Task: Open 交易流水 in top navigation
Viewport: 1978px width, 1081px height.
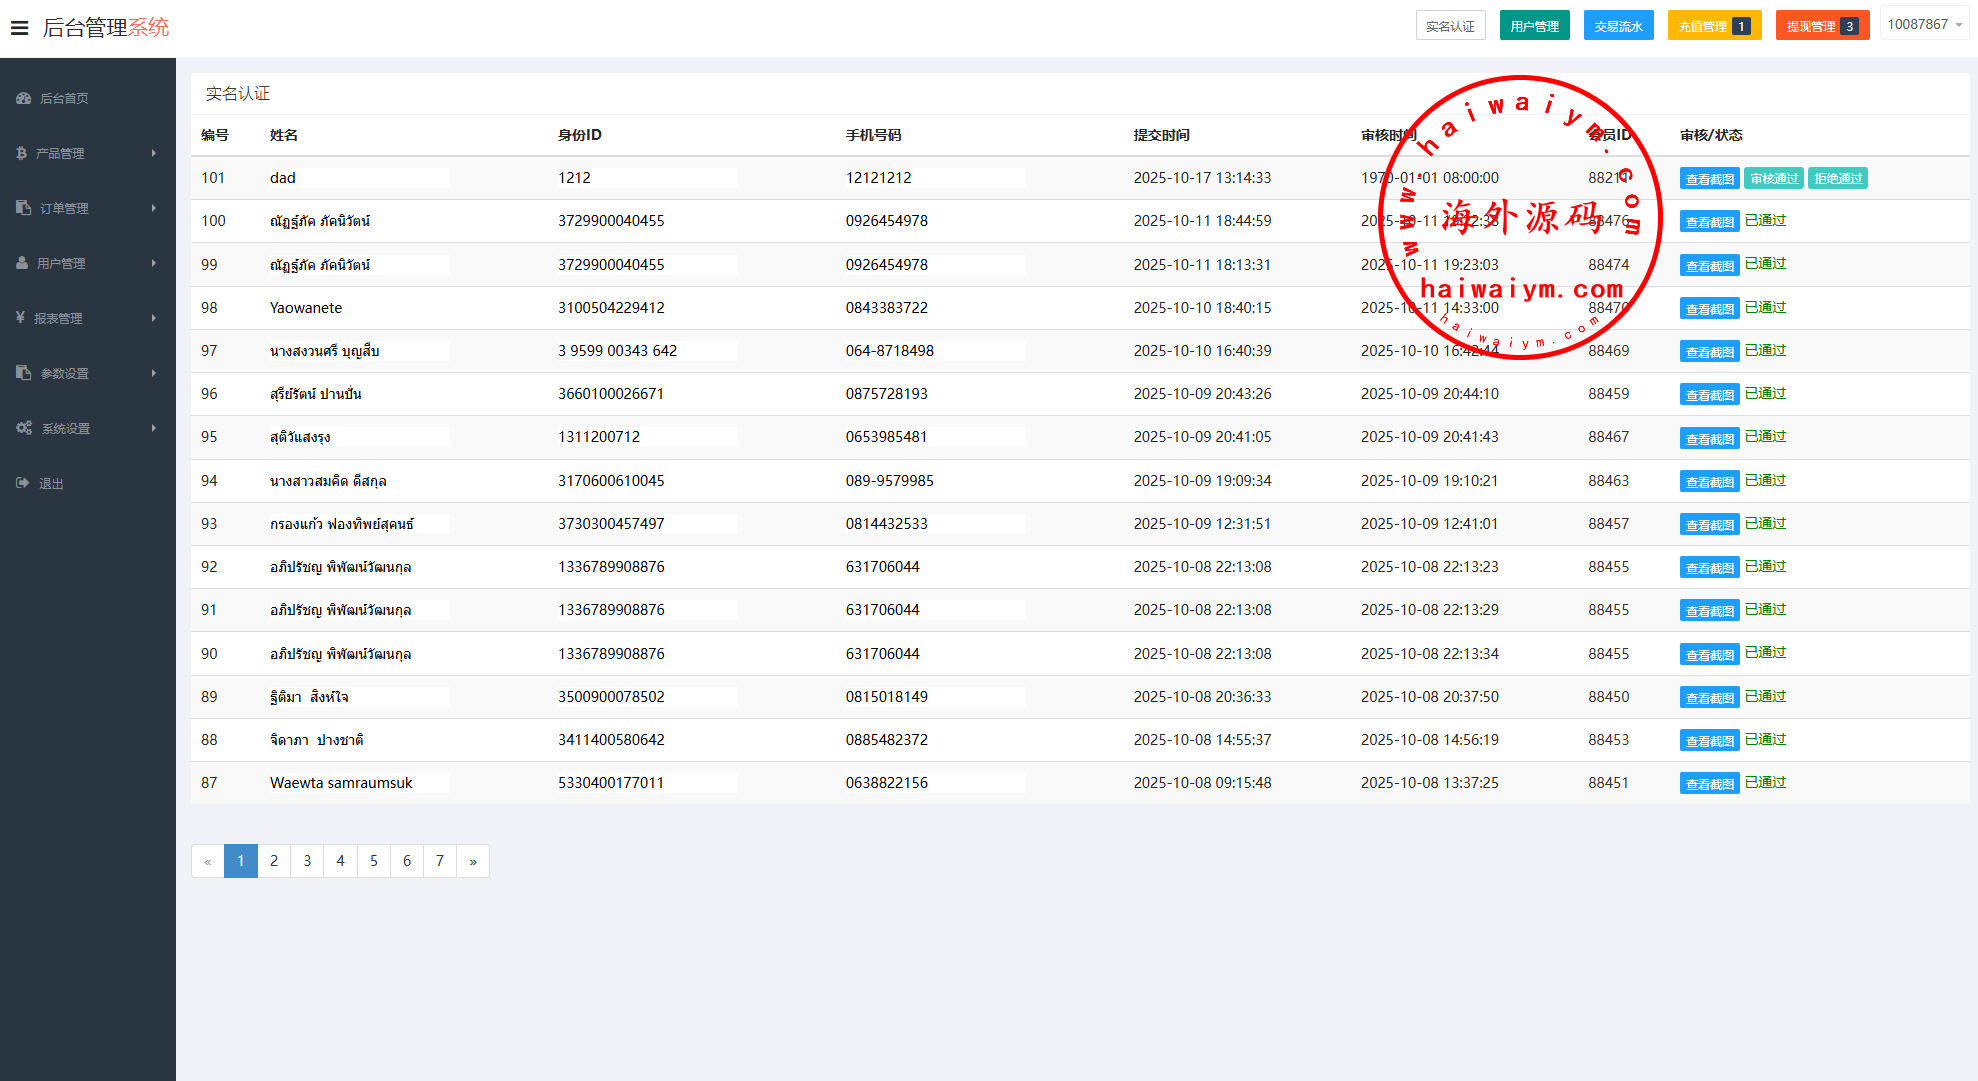Action: [1618, 26]
